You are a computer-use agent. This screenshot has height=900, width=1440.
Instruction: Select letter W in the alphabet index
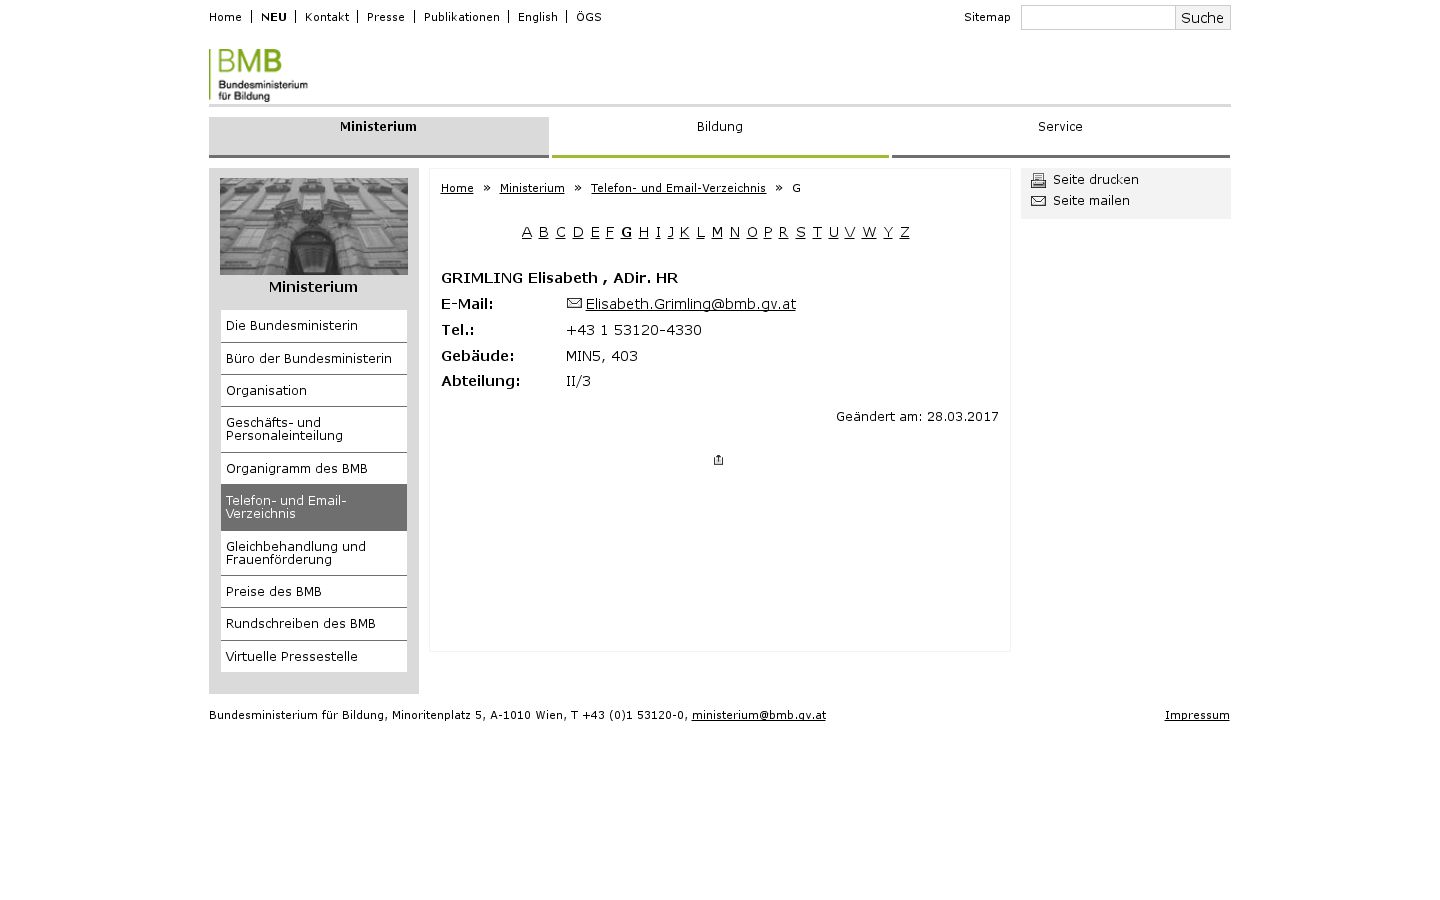869,232
